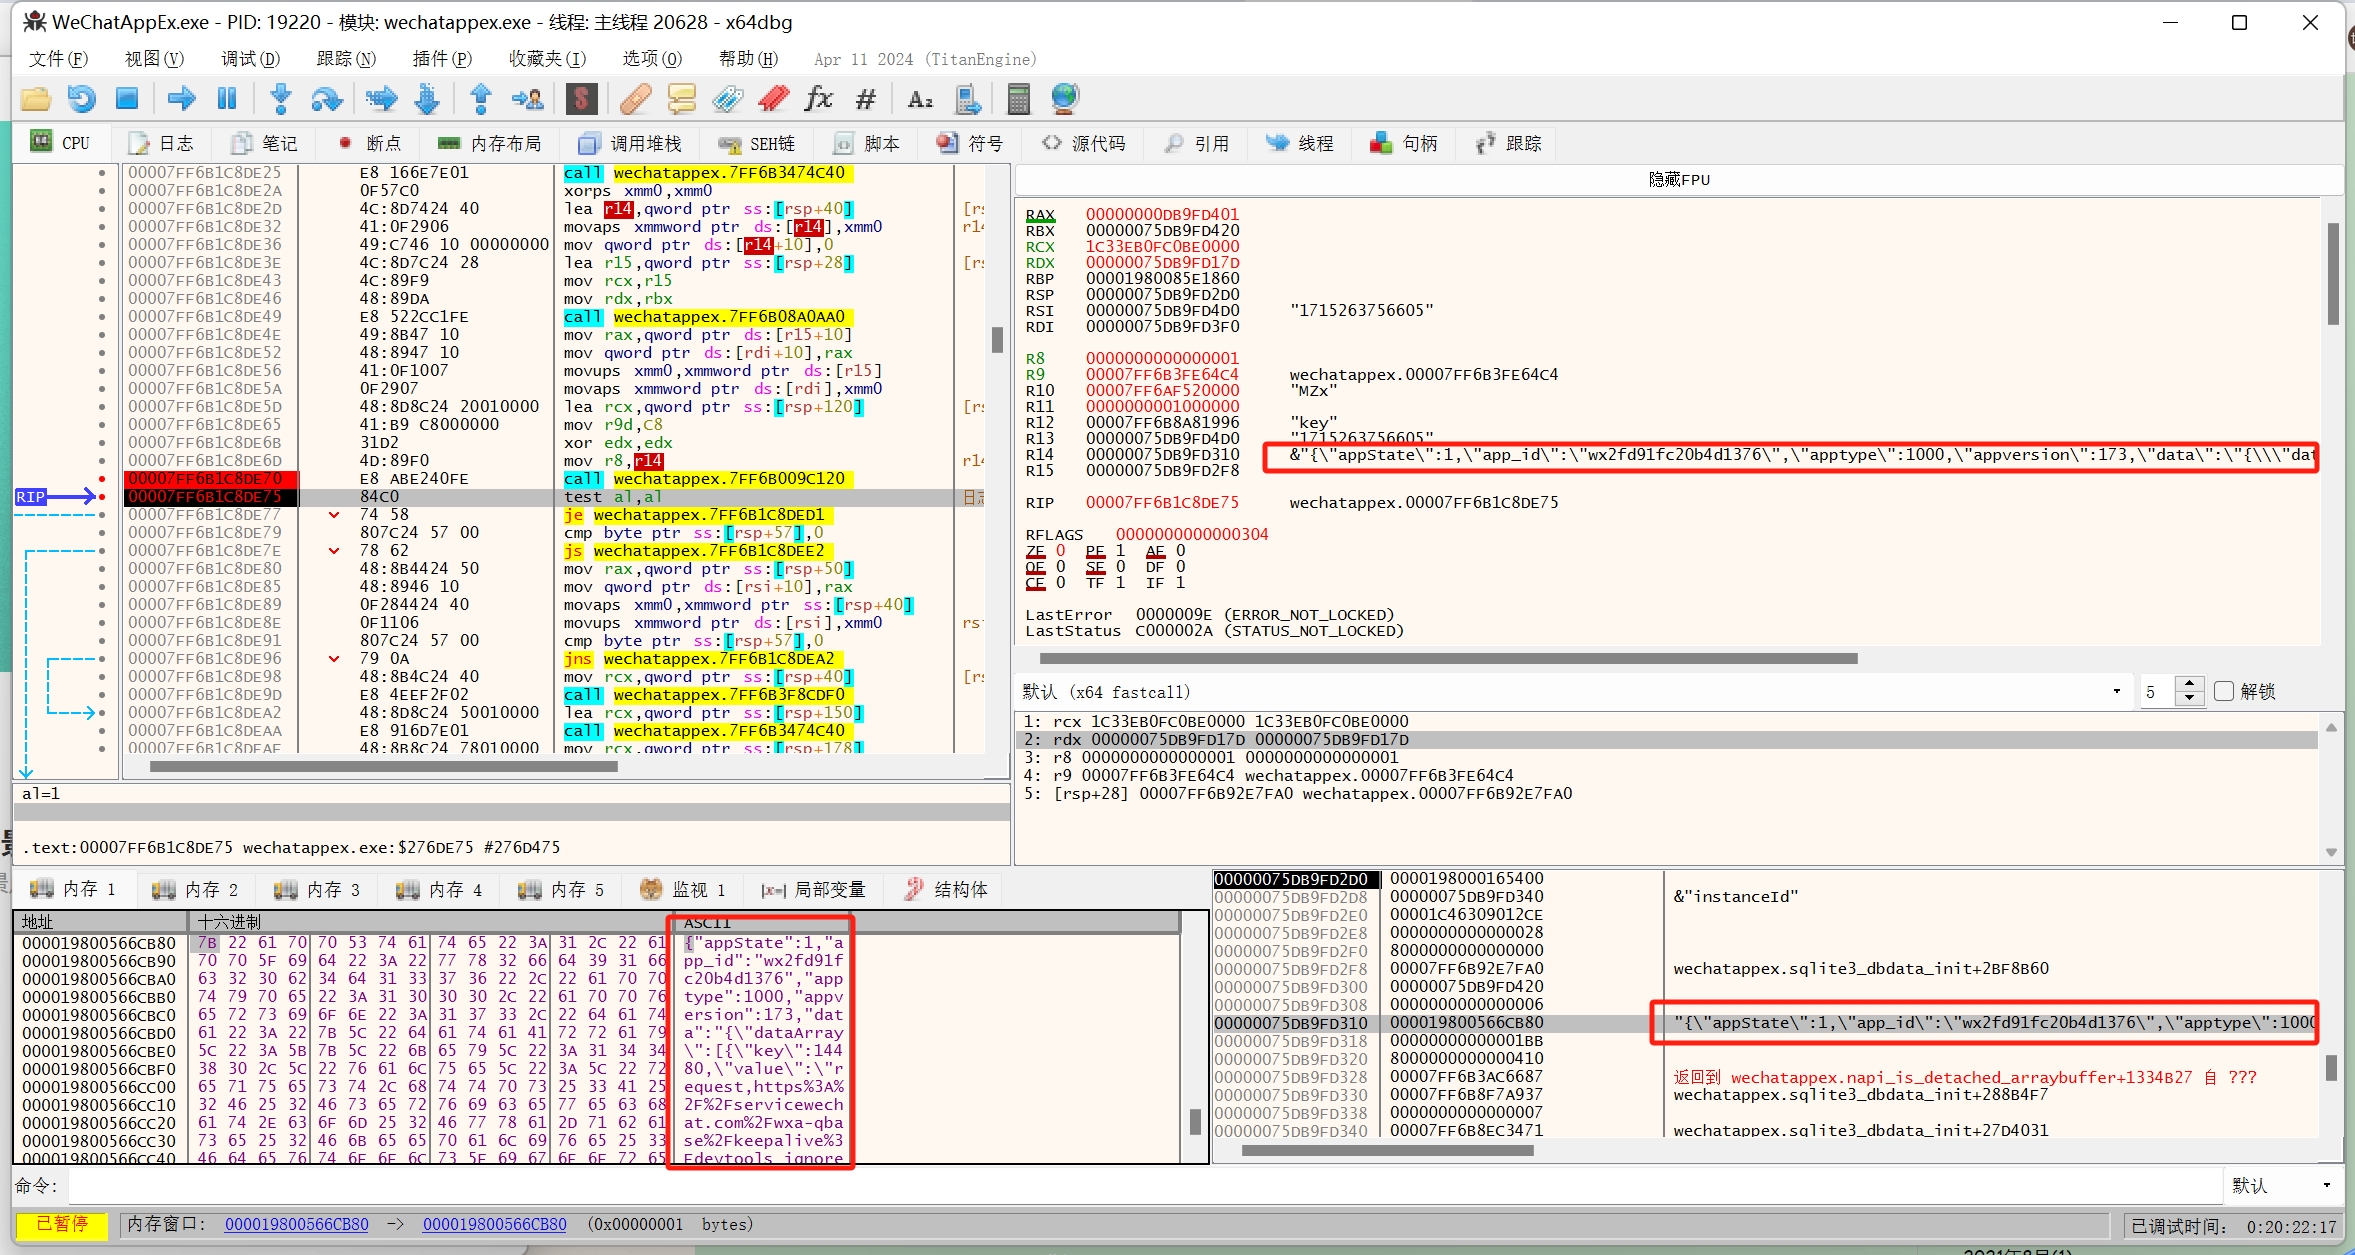Viewport: 2355px width, 1255px height.
Task: Click the Step over icon
Action: coord(327,98)
